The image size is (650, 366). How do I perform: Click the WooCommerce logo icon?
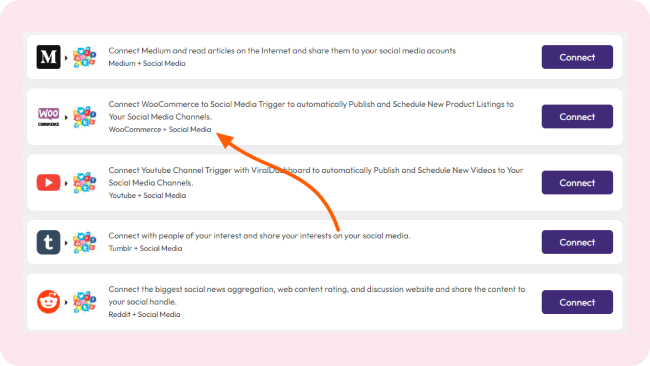pyautogui.click(x=49, y=116)
